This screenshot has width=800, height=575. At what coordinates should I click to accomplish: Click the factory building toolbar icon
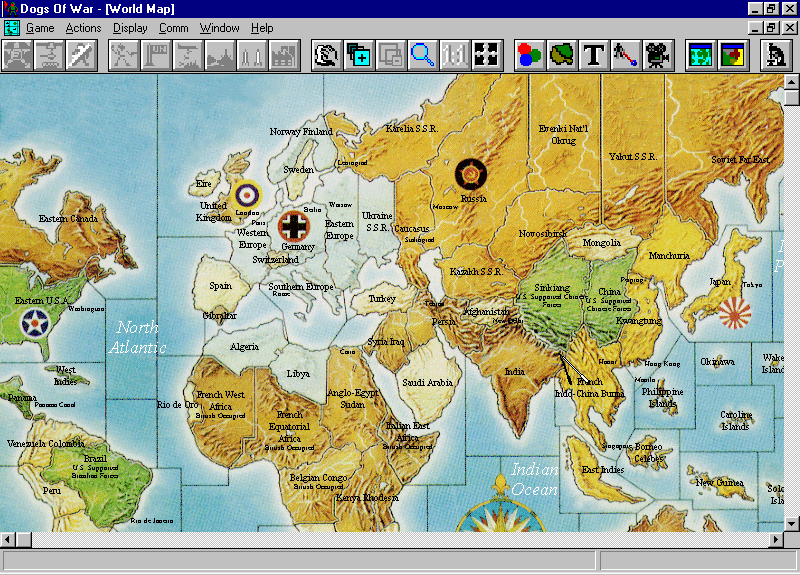[x=284, y=55]
